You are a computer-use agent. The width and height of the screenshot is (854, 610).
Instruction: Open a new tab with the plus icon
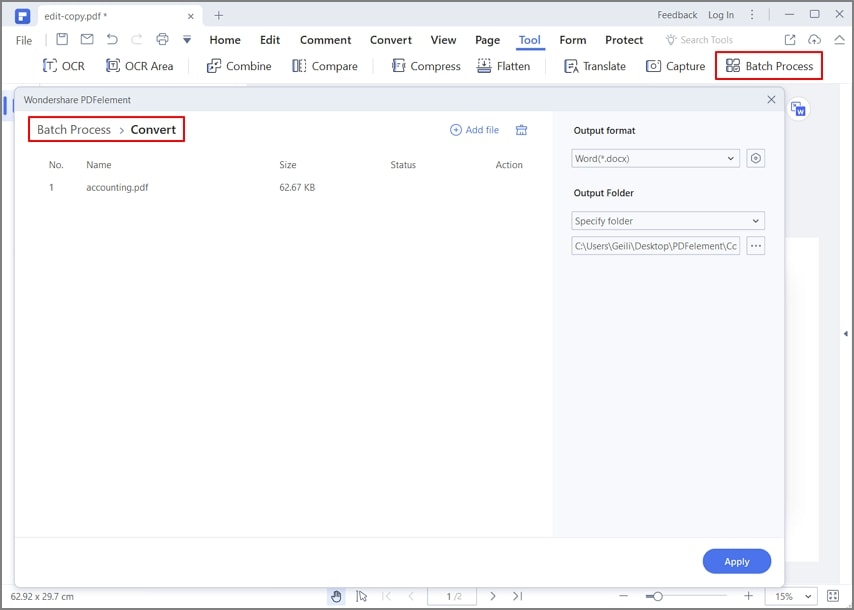pos(218,15)
